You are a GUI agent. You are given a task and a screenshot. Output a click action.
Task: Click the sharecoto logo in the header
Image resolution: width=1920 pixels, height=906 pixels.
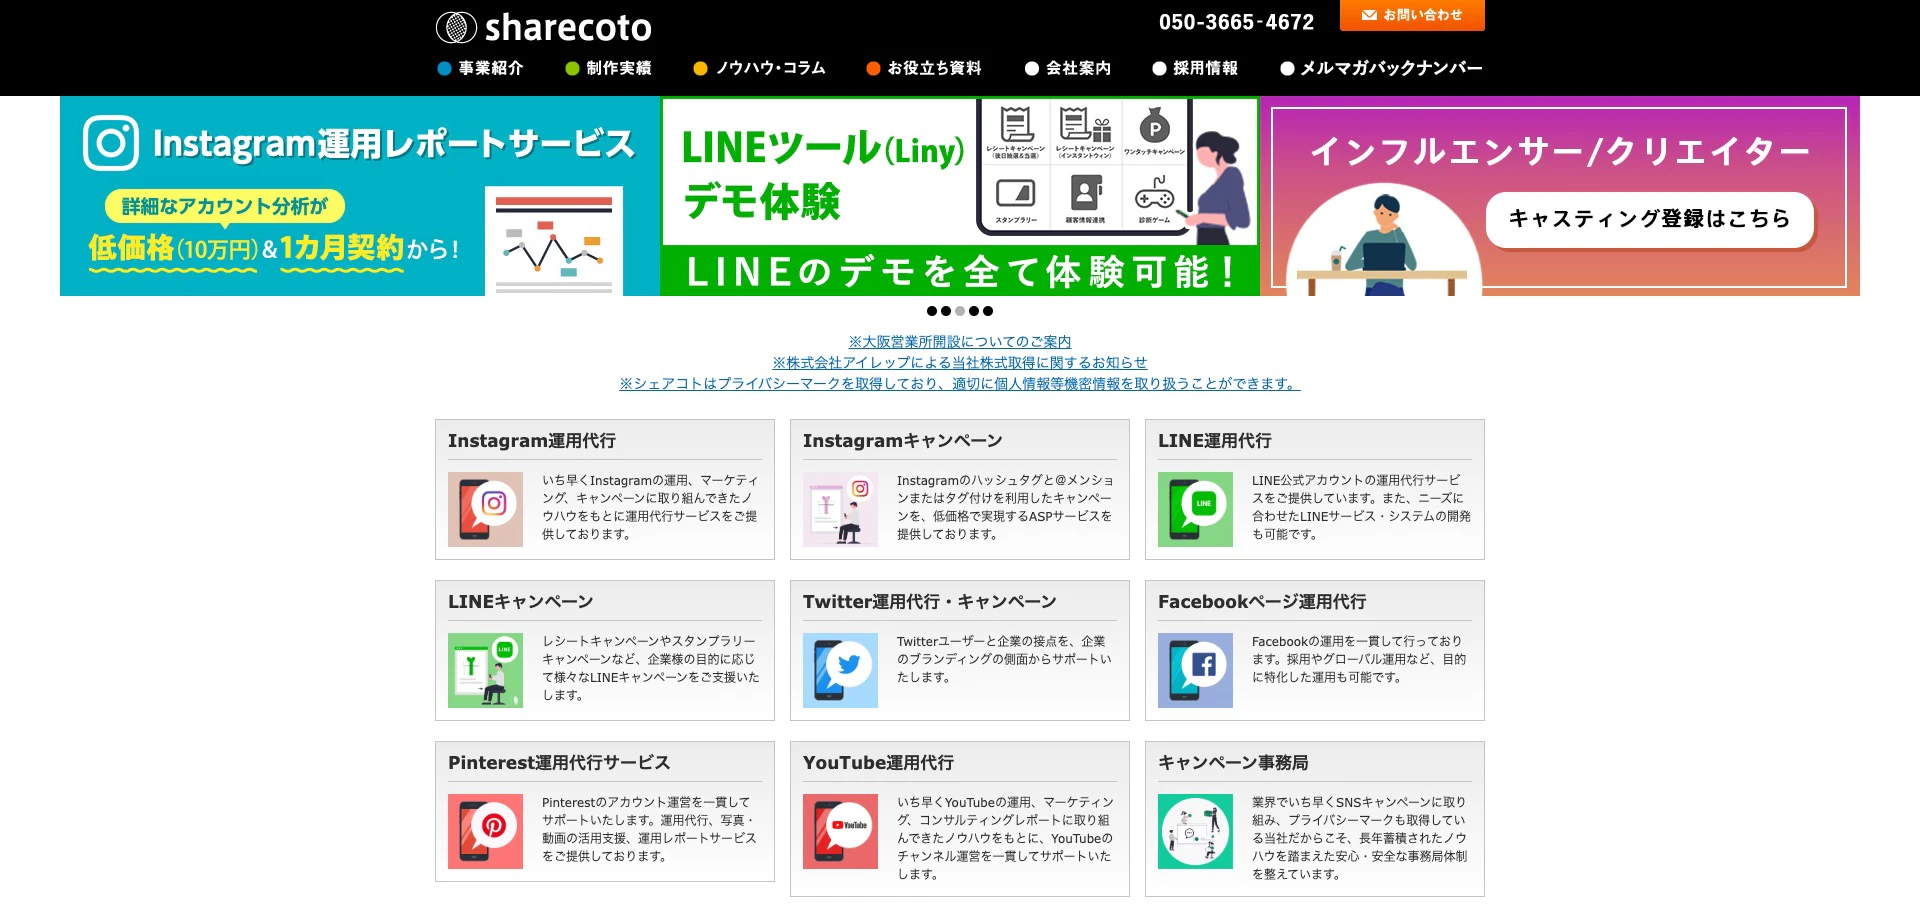tap(544, 27)
